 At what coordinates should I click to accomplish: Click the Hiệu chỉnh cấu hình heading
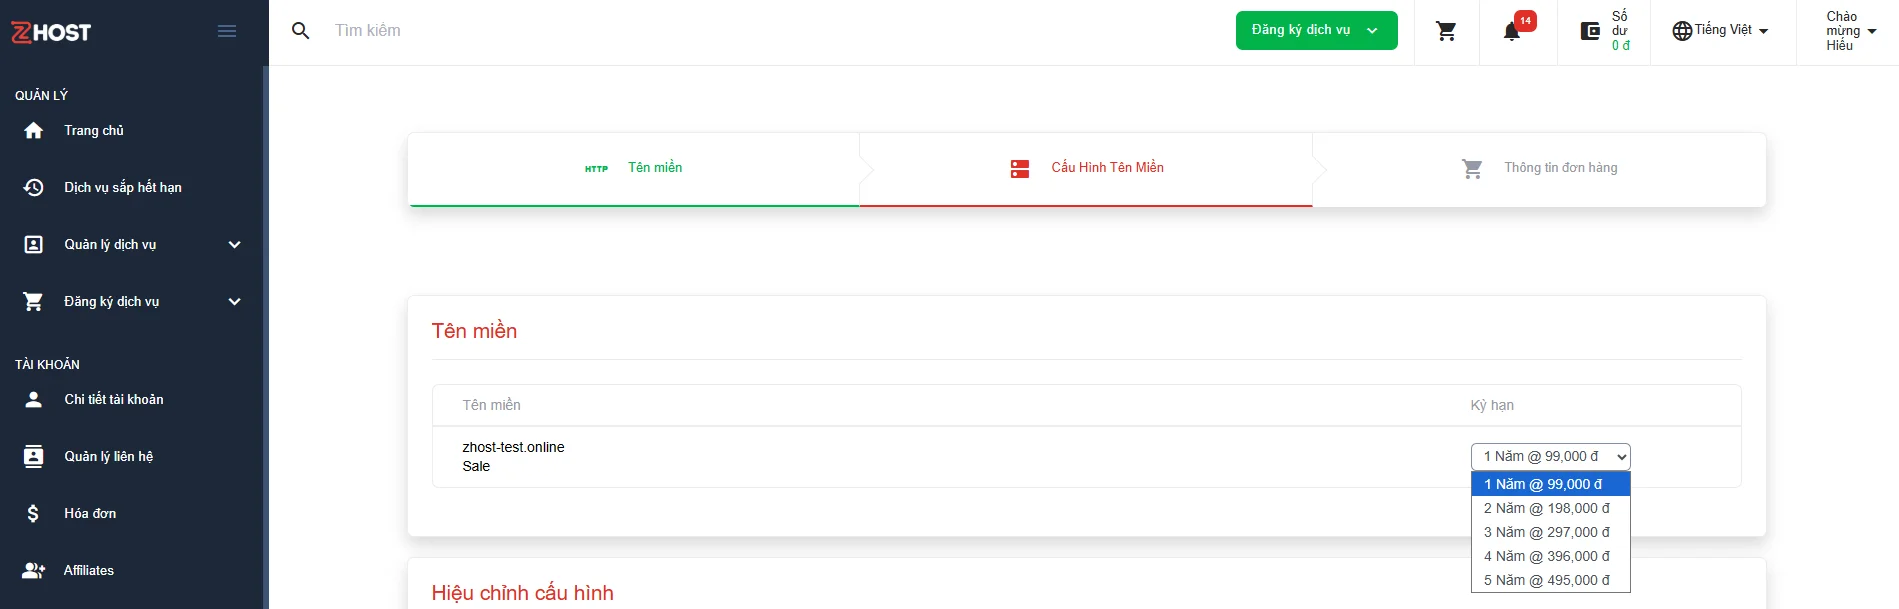(x=522, y=593)
